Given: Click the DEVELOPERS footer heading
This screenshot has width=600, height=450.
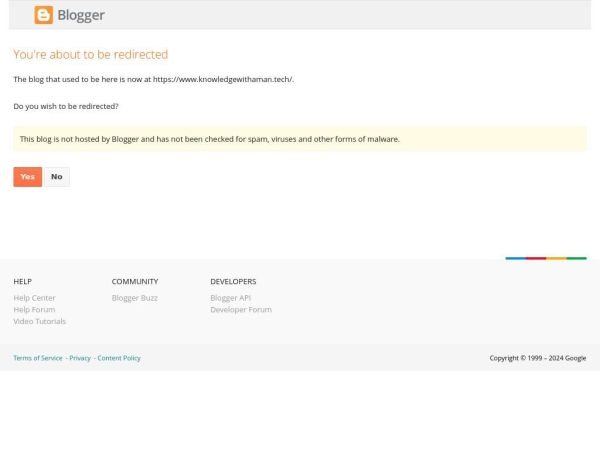Looking at the screenshot, I should point(233,282).
